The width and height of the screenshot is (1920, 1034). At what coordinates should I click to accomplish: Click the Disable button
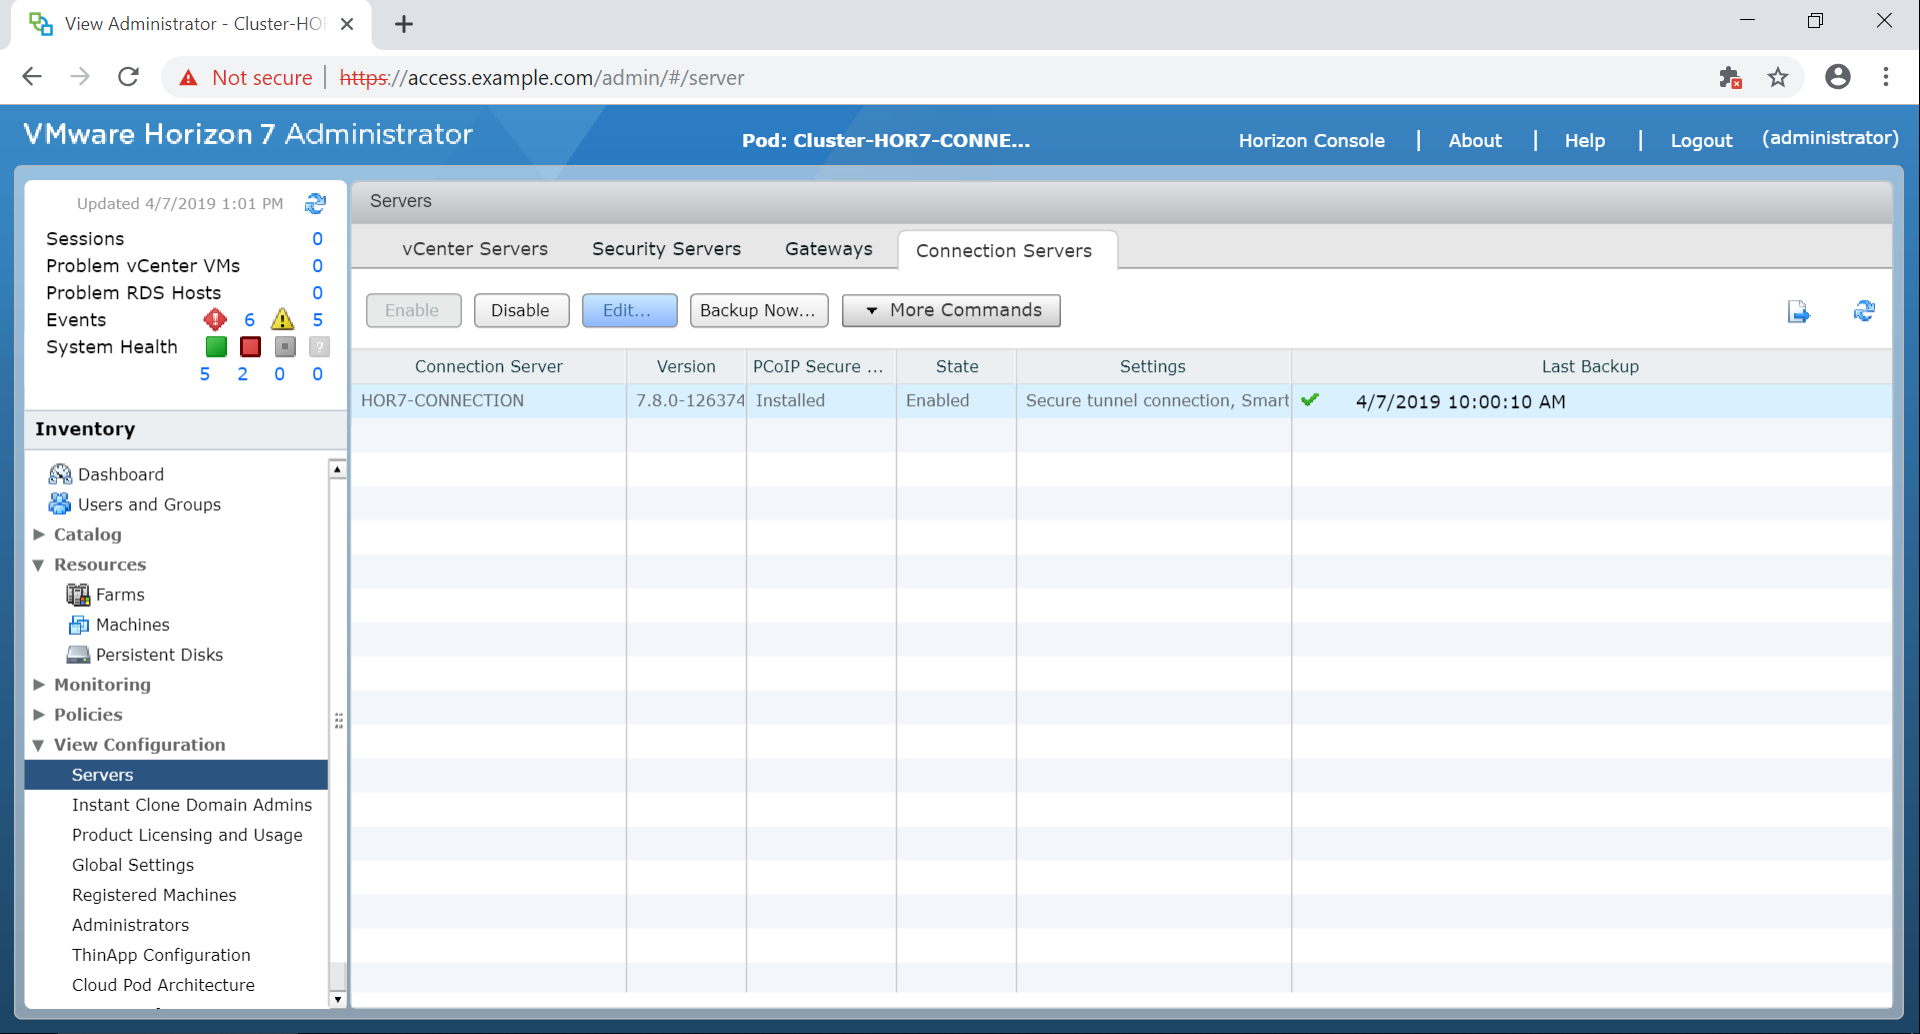click(521, 310)
